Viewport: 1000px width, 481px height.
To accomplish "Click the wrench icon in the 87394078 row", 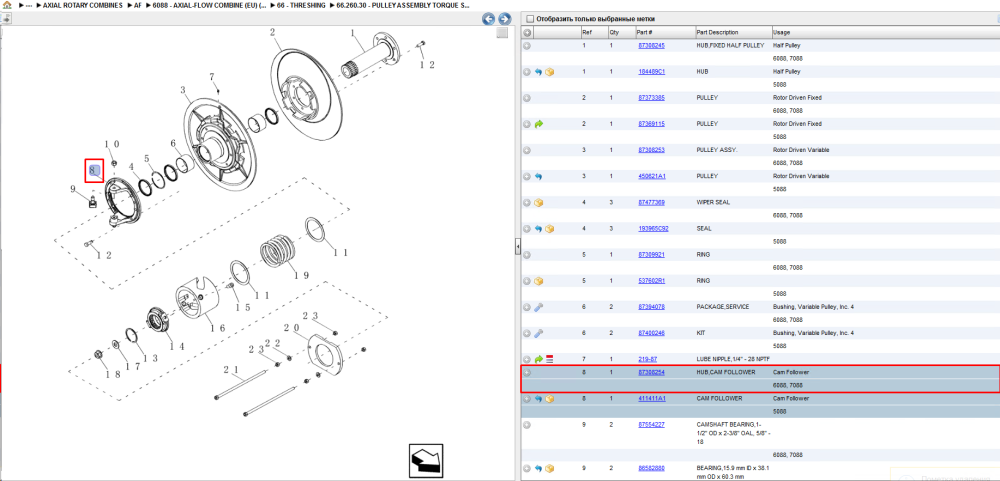I will point(538,307).
